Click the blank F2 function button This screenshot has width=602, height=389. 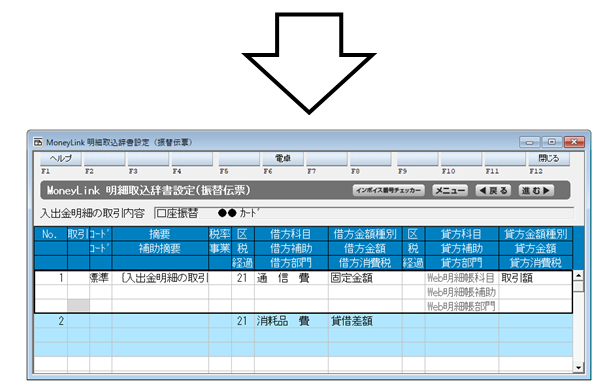[104, 159]
